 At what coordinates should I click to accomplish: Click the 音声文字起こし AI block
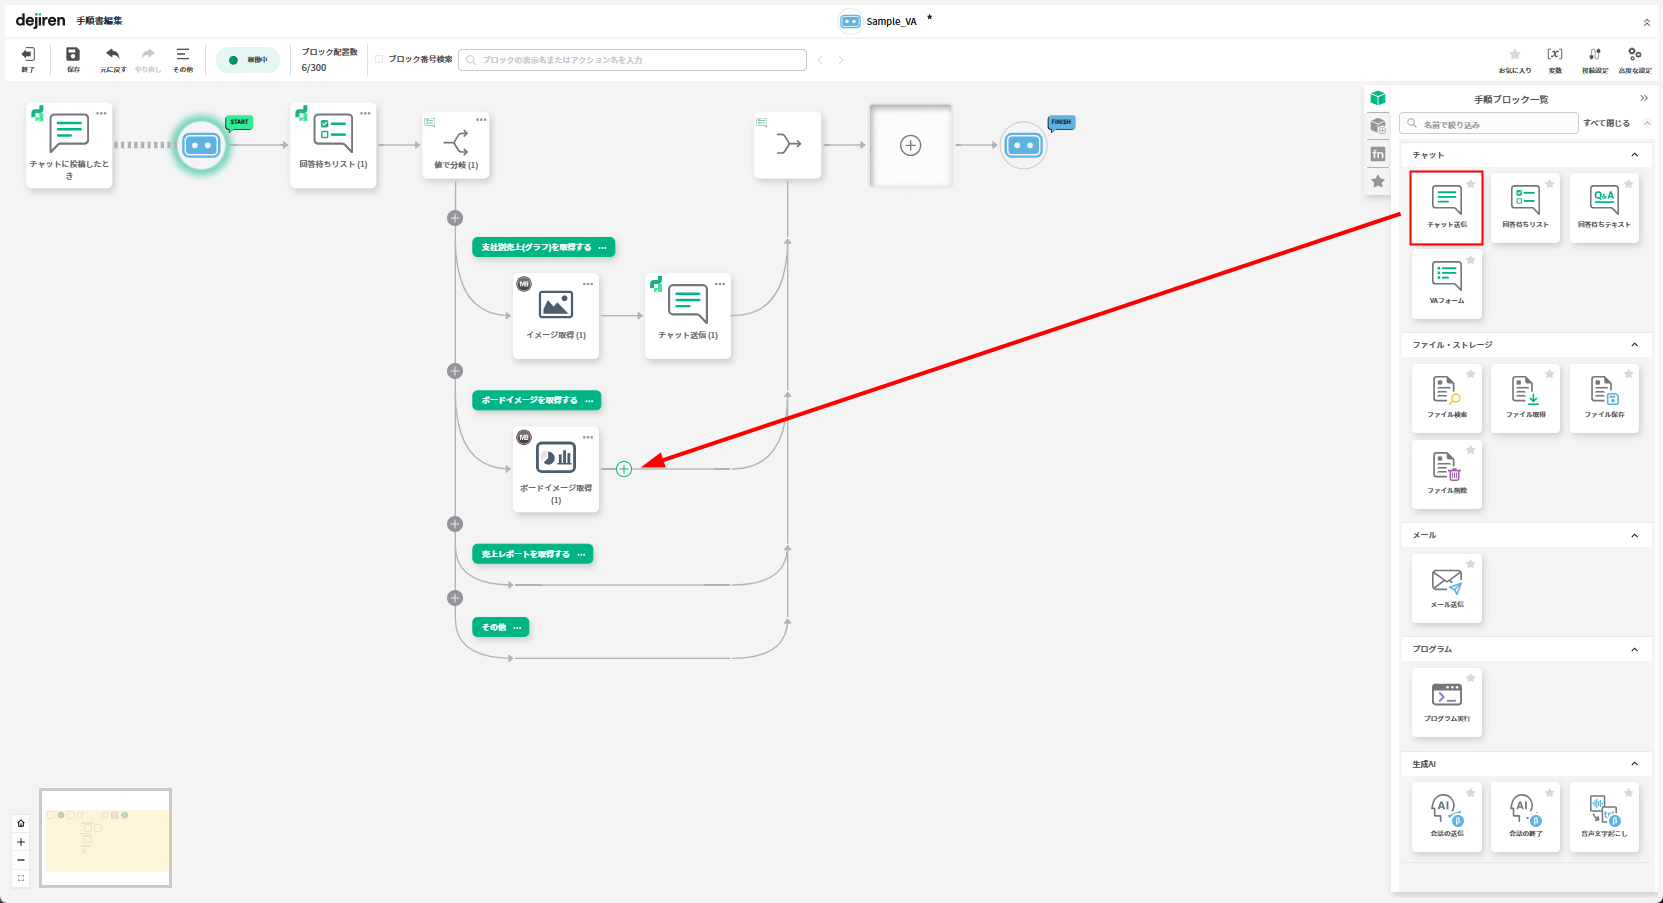pos(1603,816)
